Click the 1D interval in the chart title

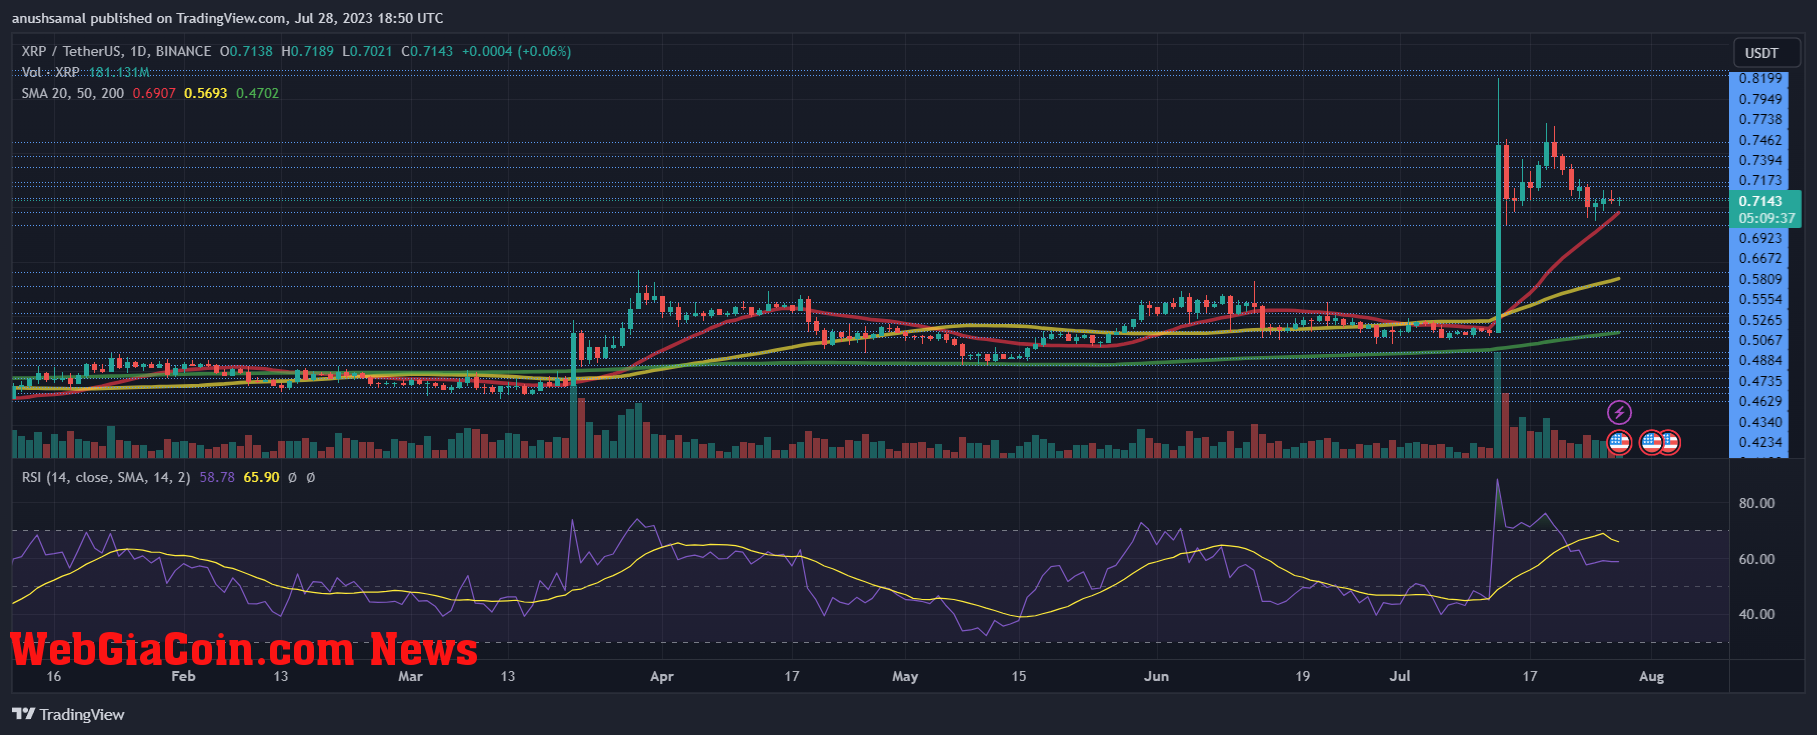138,51
